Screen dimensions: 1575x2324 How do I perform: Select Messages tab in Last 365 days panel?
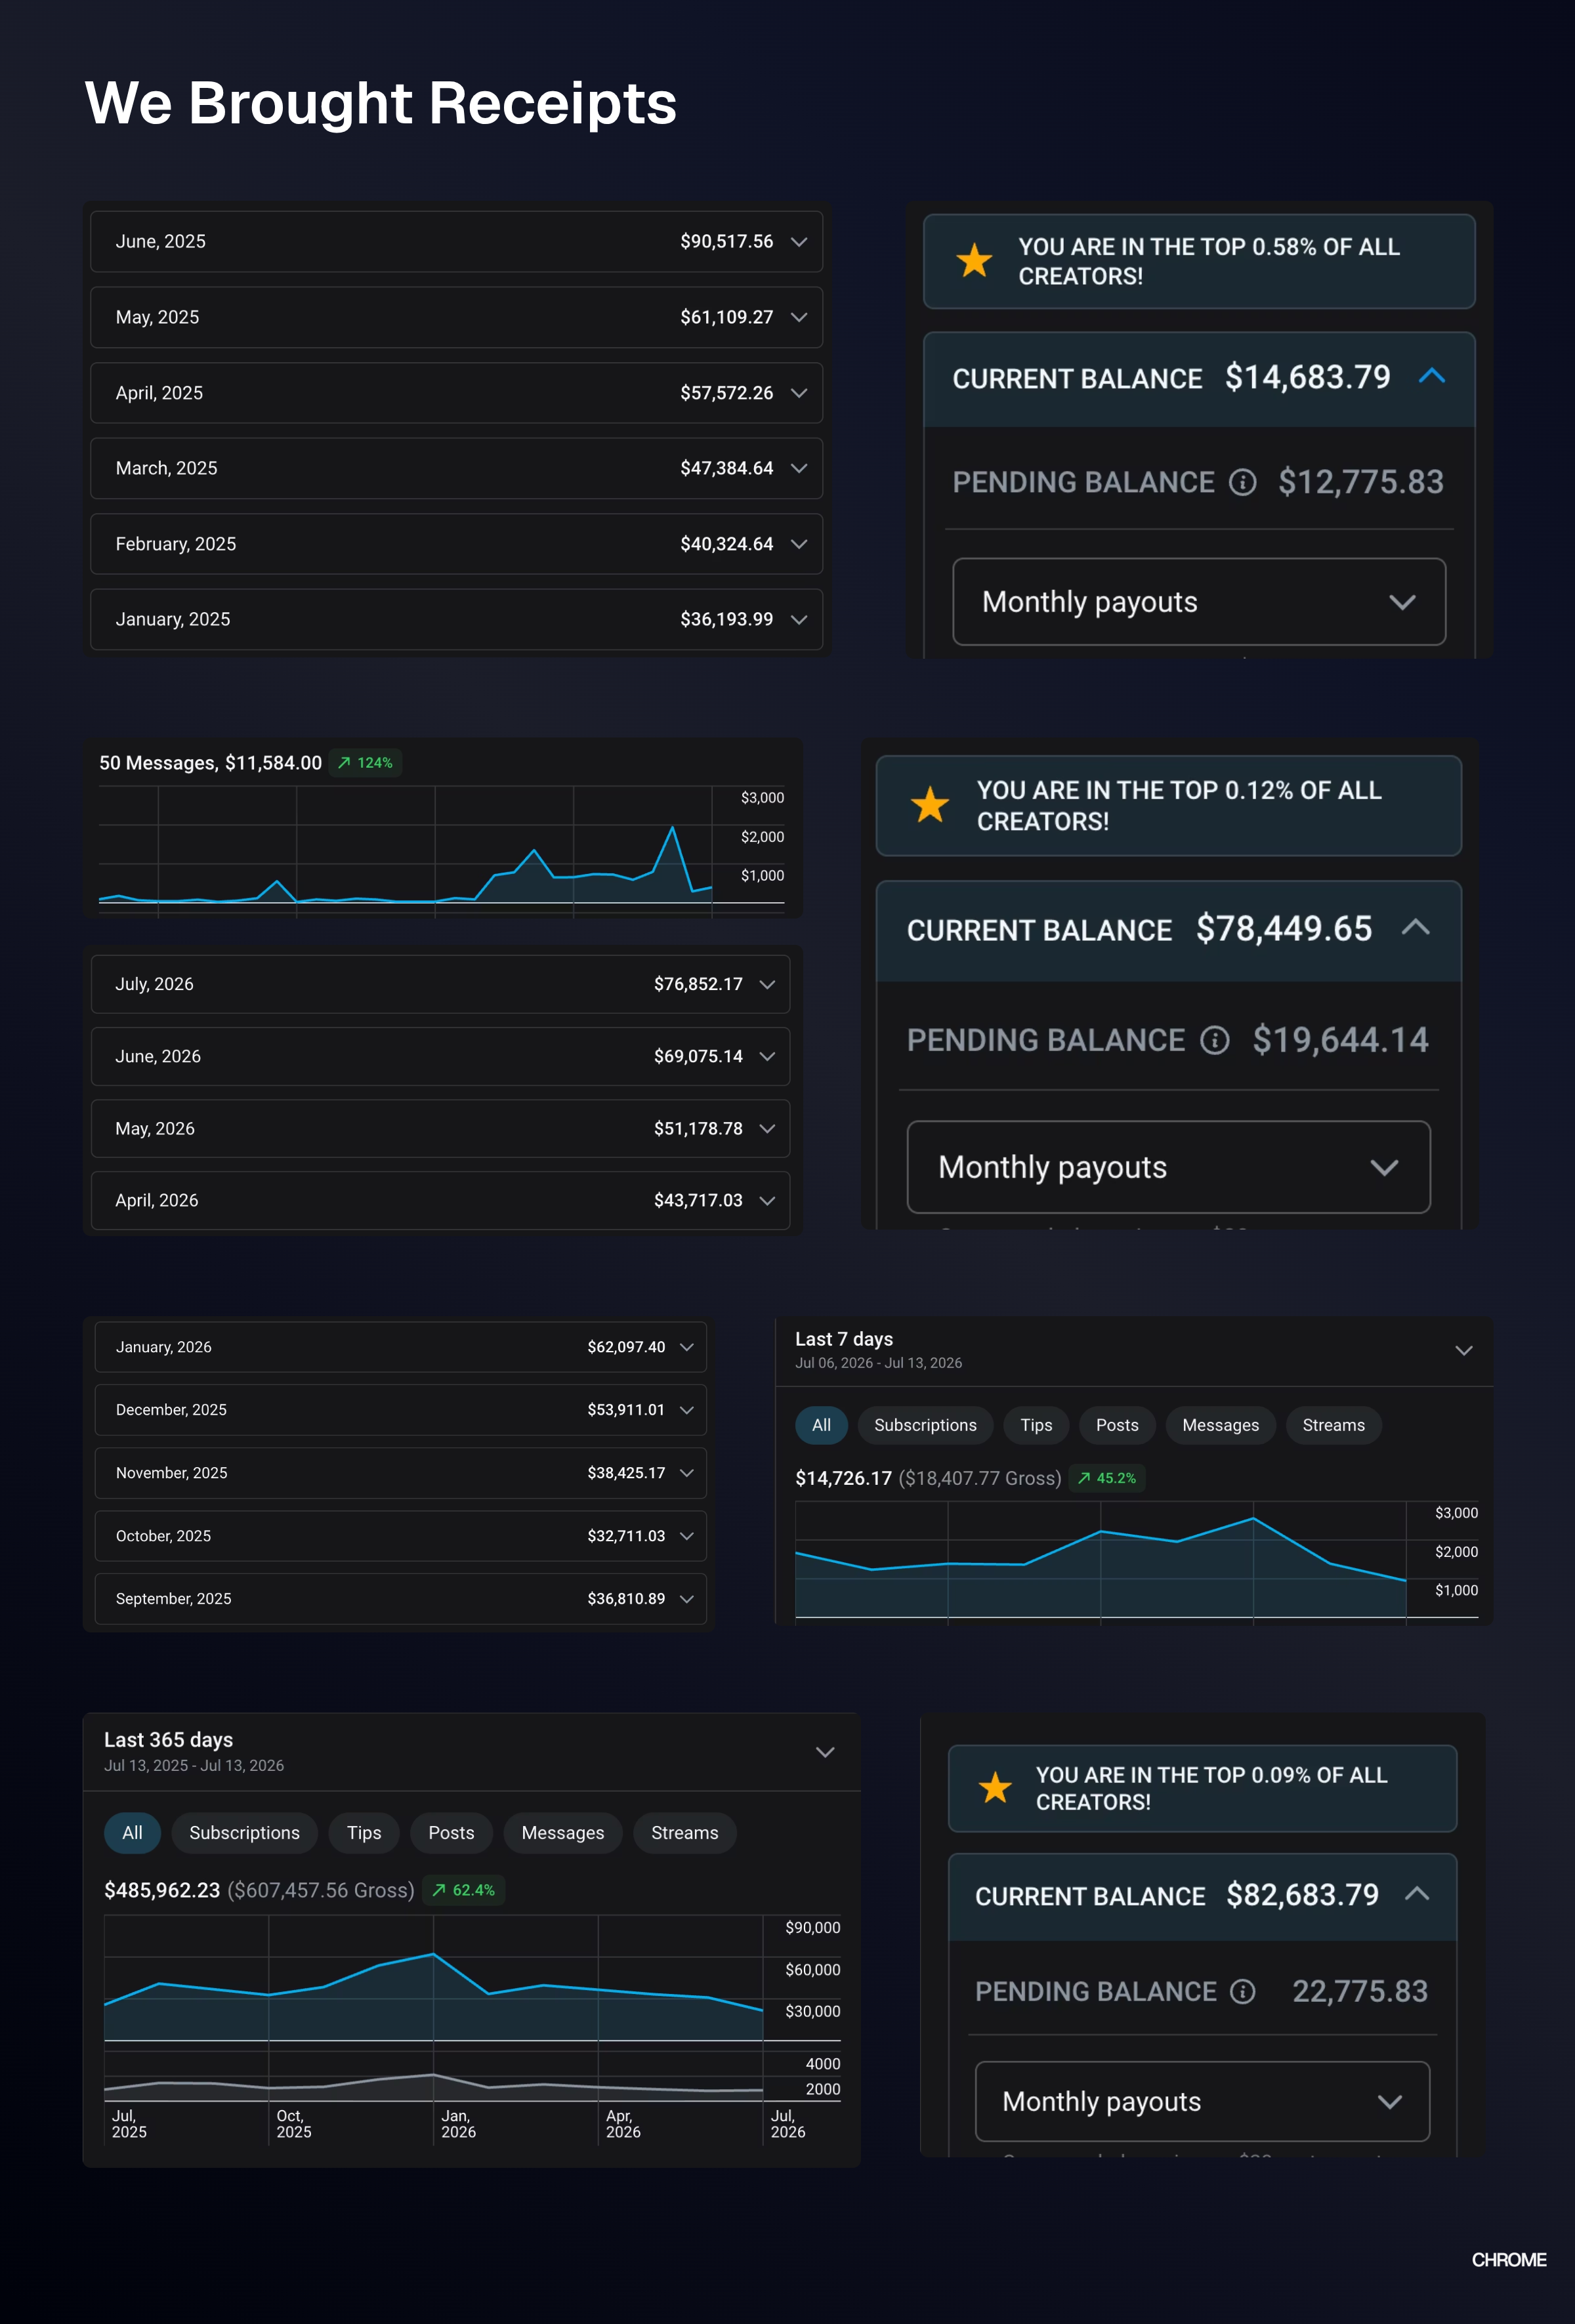pos(563,1833)
